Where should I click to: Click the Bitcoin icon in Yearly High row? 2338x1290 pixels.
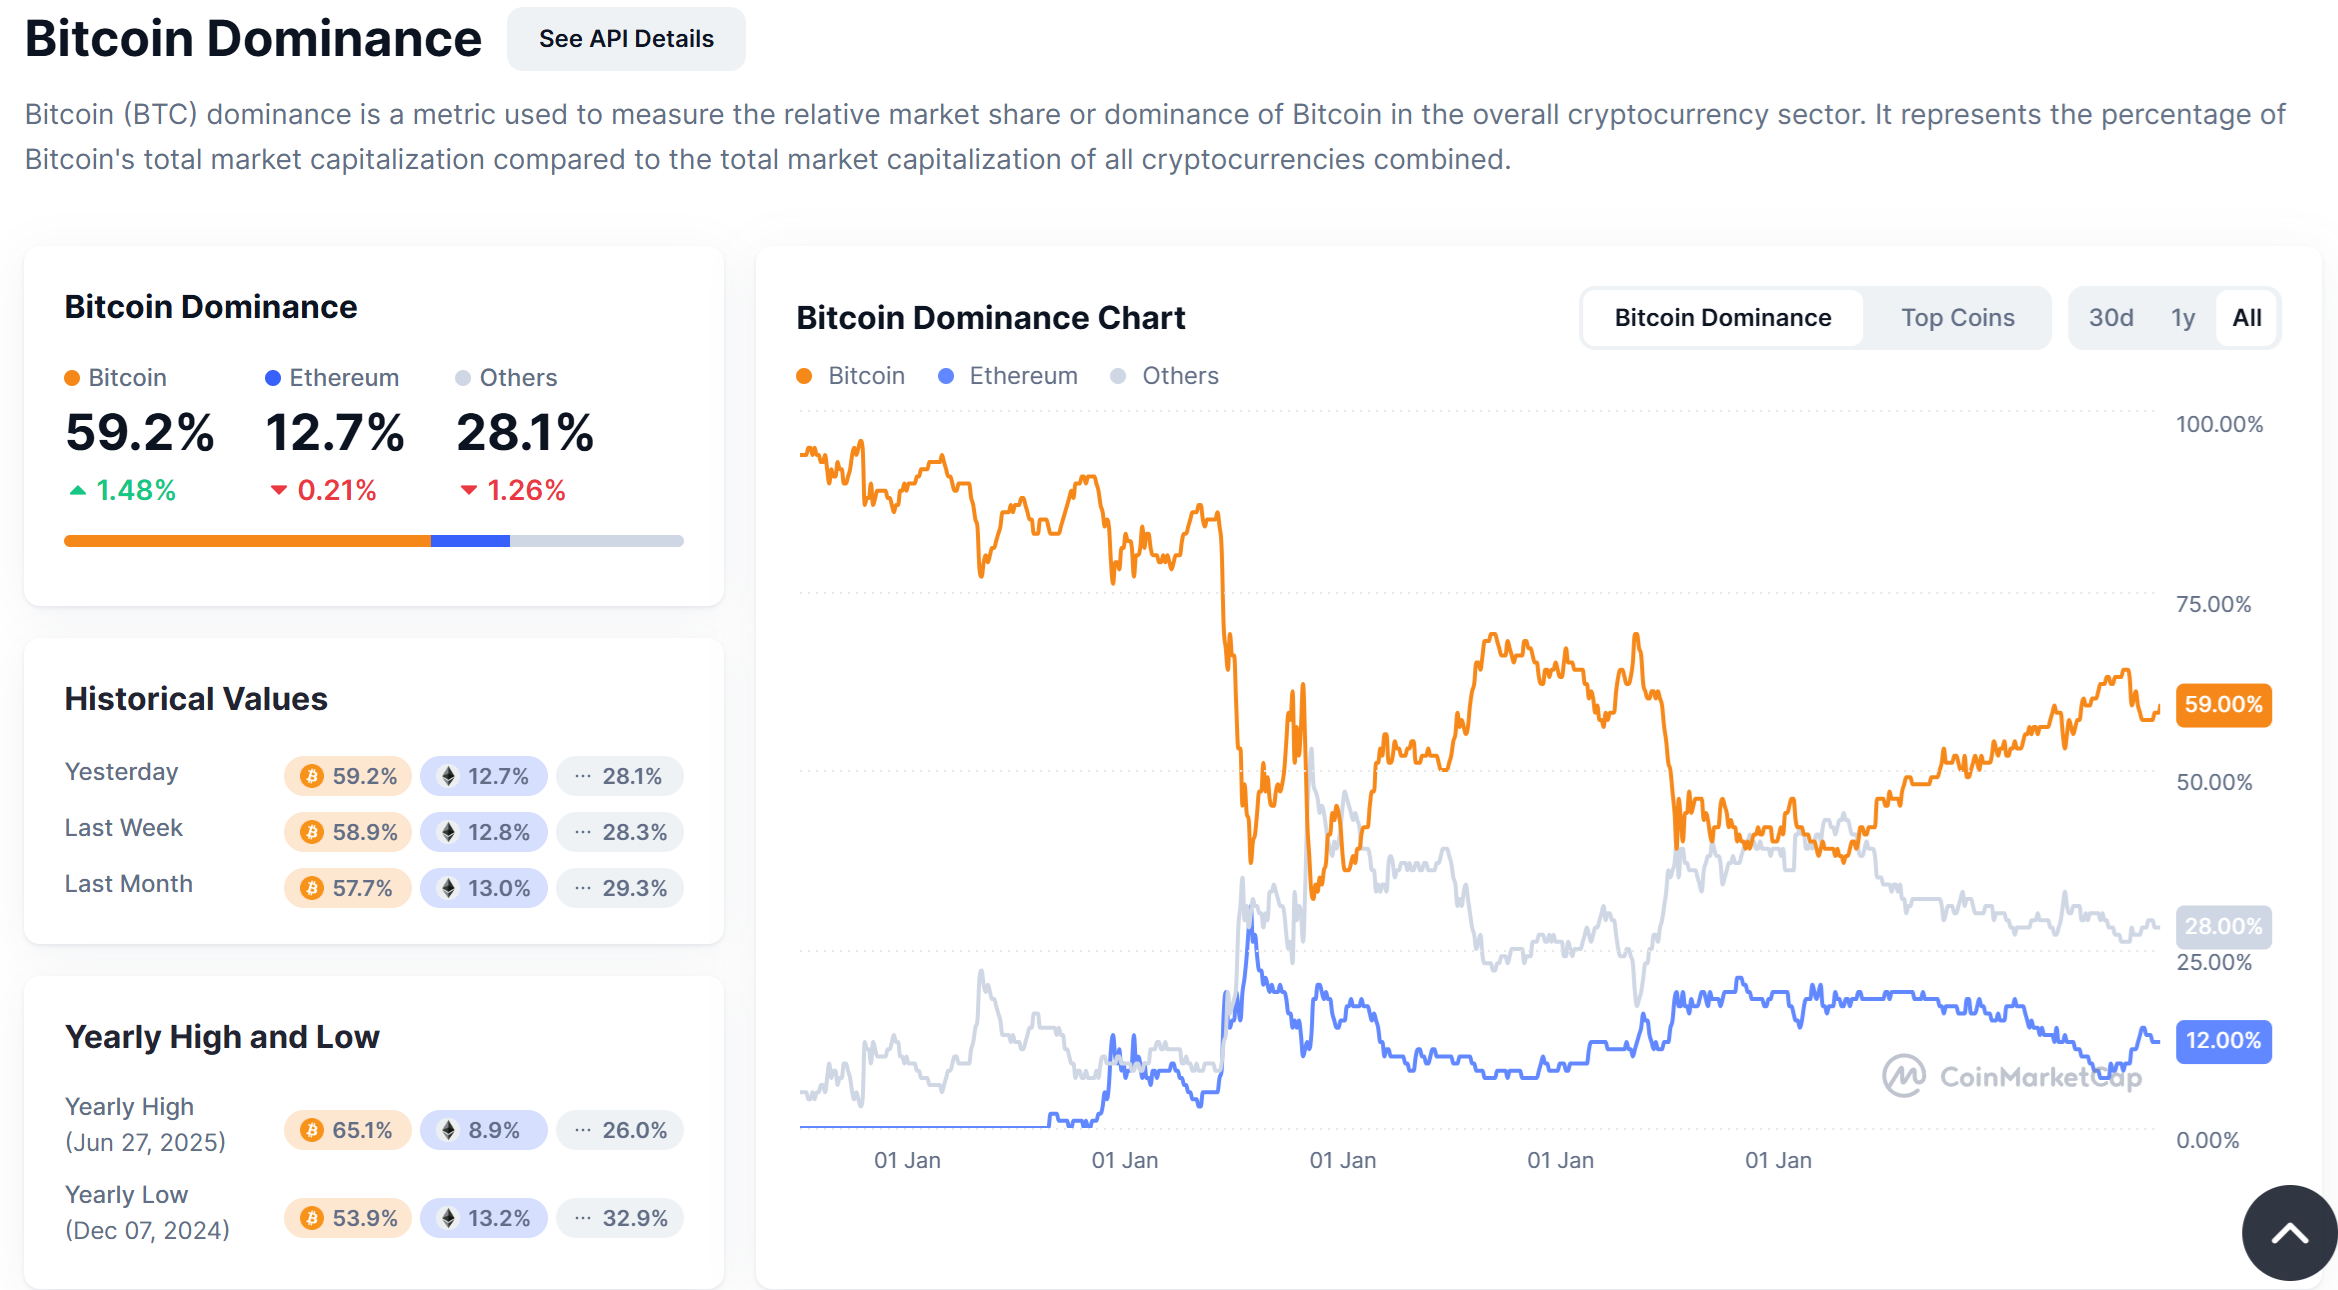pos(312,1130)
